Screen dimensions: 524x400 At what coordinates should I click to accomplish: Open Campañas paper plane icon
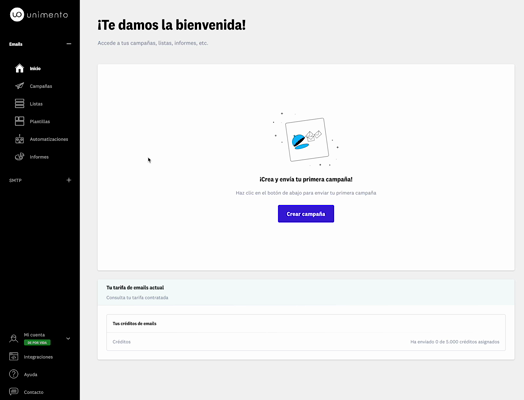(19, 86)
